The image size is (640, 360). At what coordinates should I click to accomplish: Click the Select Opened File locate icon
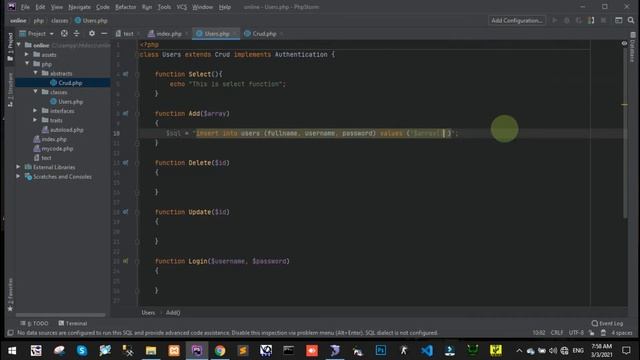click(64, 33)
